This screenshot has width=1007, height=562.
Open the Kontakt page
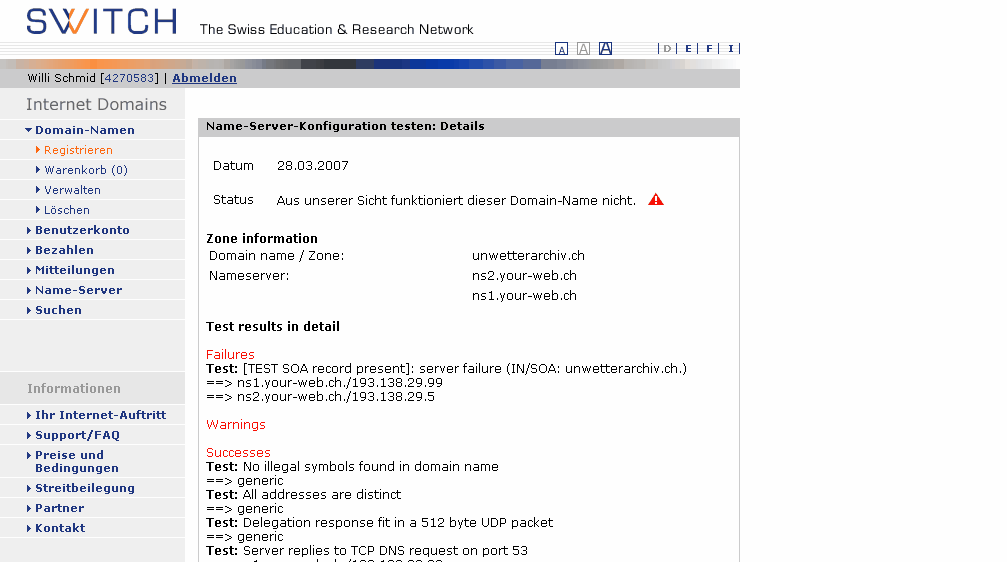(x=60, y=528)
